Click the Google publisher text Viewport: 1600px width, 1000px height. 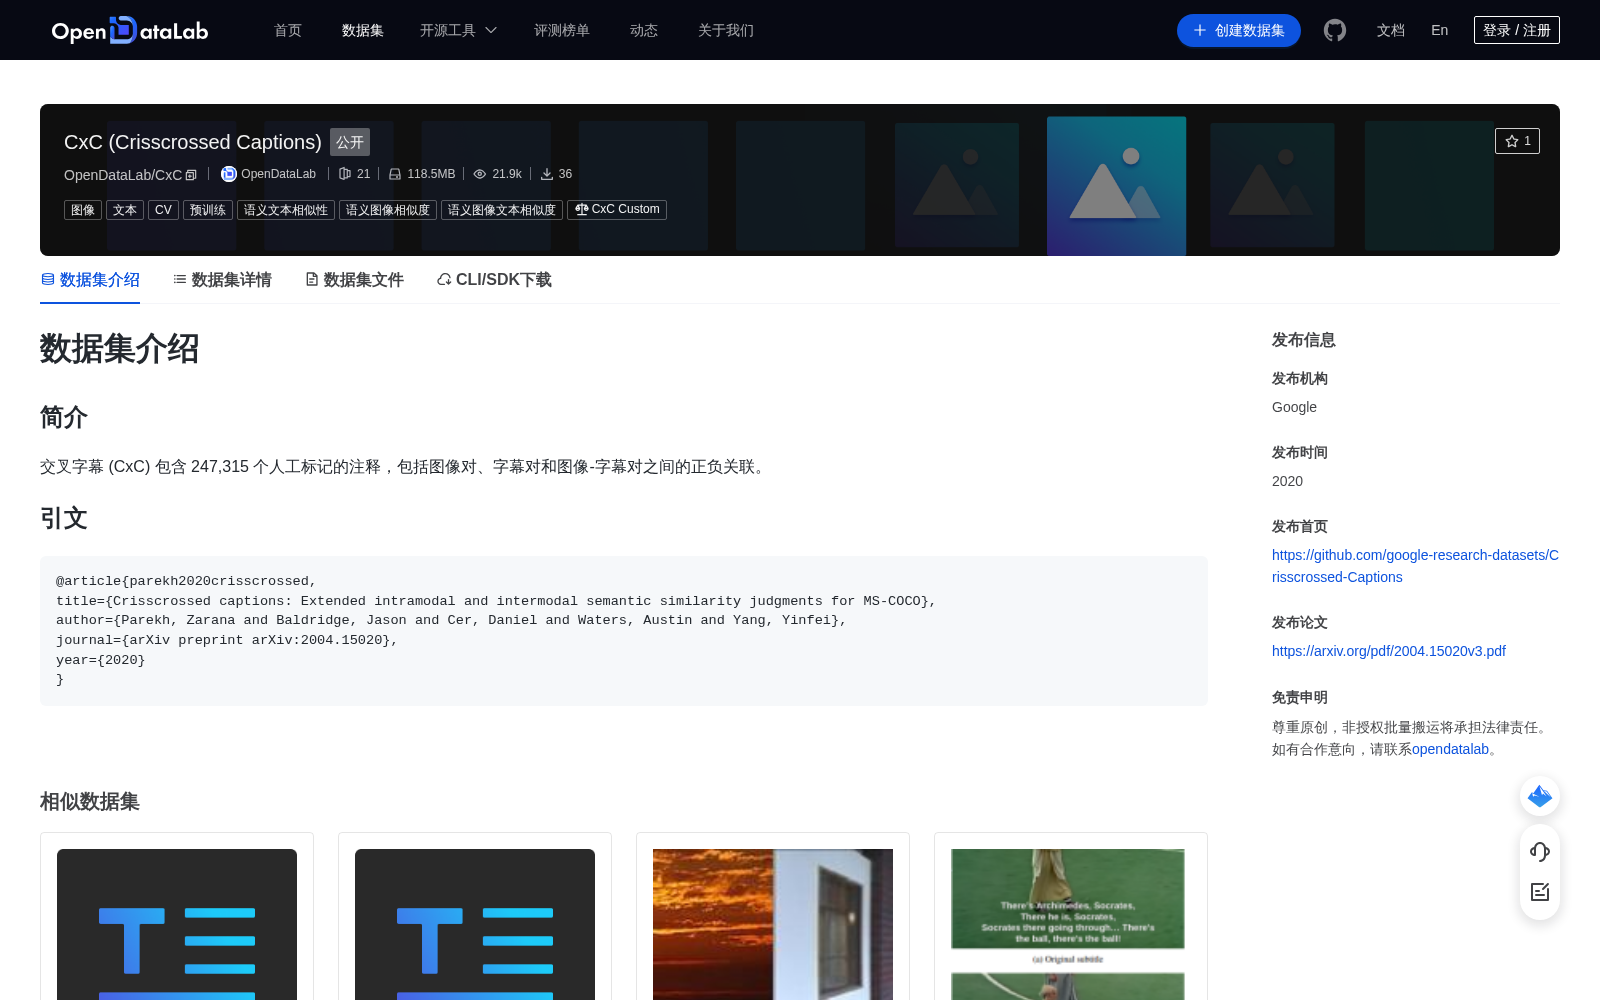[x=1294, y=407]
